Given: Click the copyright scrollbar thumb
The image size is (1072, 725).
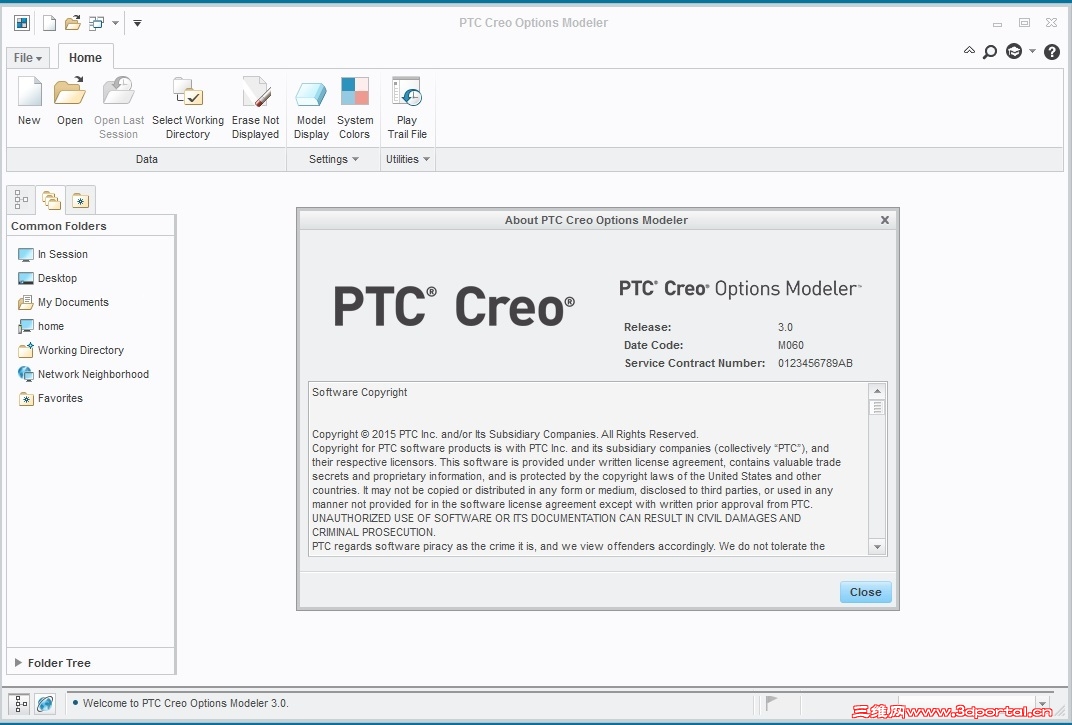Looking at the screenshot, I should 877,408.
